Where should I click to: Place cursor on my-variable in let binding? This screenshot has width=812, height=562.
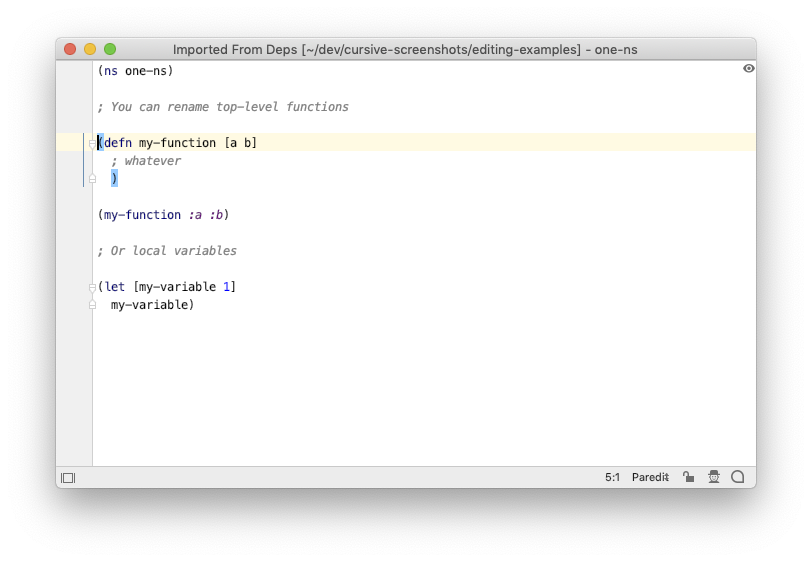click(x=177, y=286)
